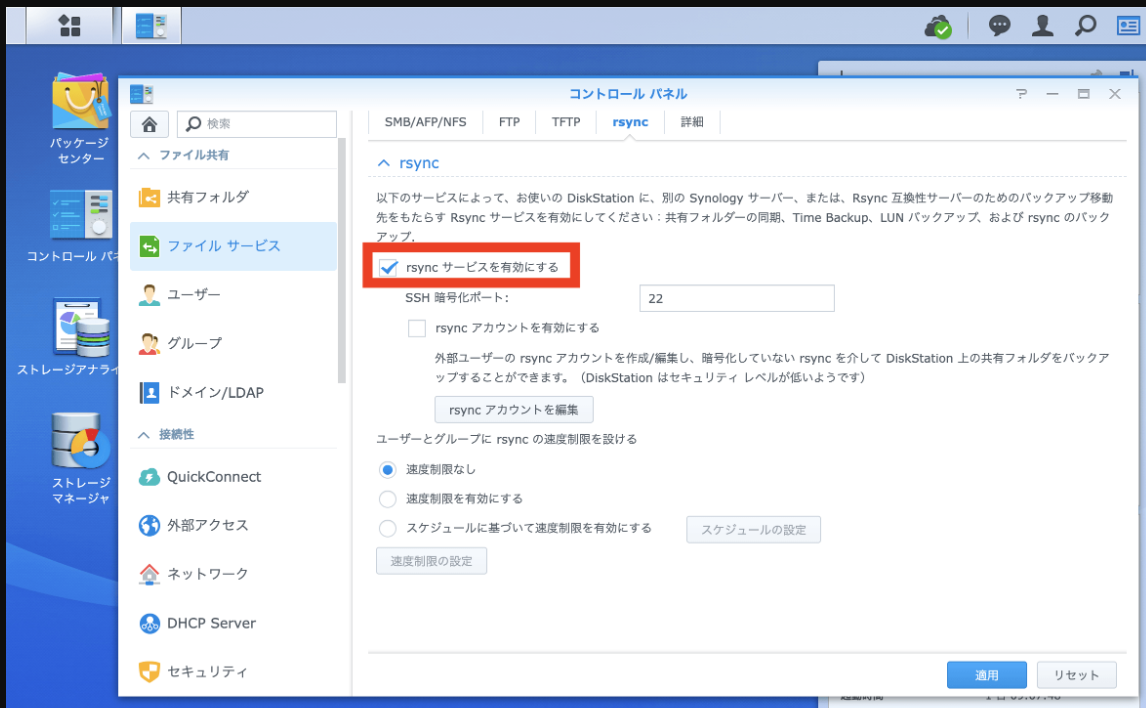Viewport: 1146px width, 708px height.
Task: Enable rsync アカウントを有効にする checkbox
Action: (x=417, y=328)
